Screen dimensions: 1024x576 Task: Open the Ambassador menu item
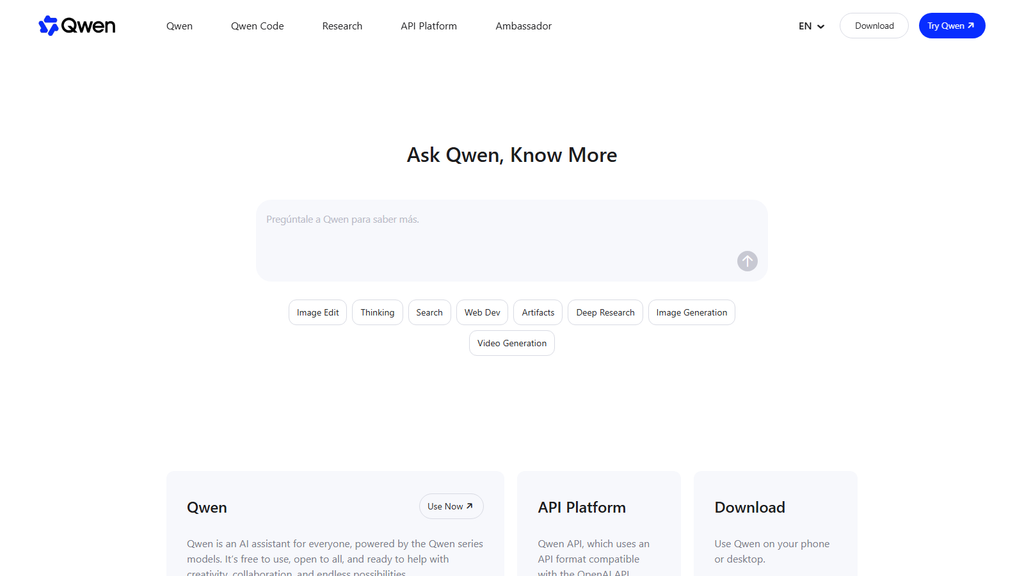523,26
